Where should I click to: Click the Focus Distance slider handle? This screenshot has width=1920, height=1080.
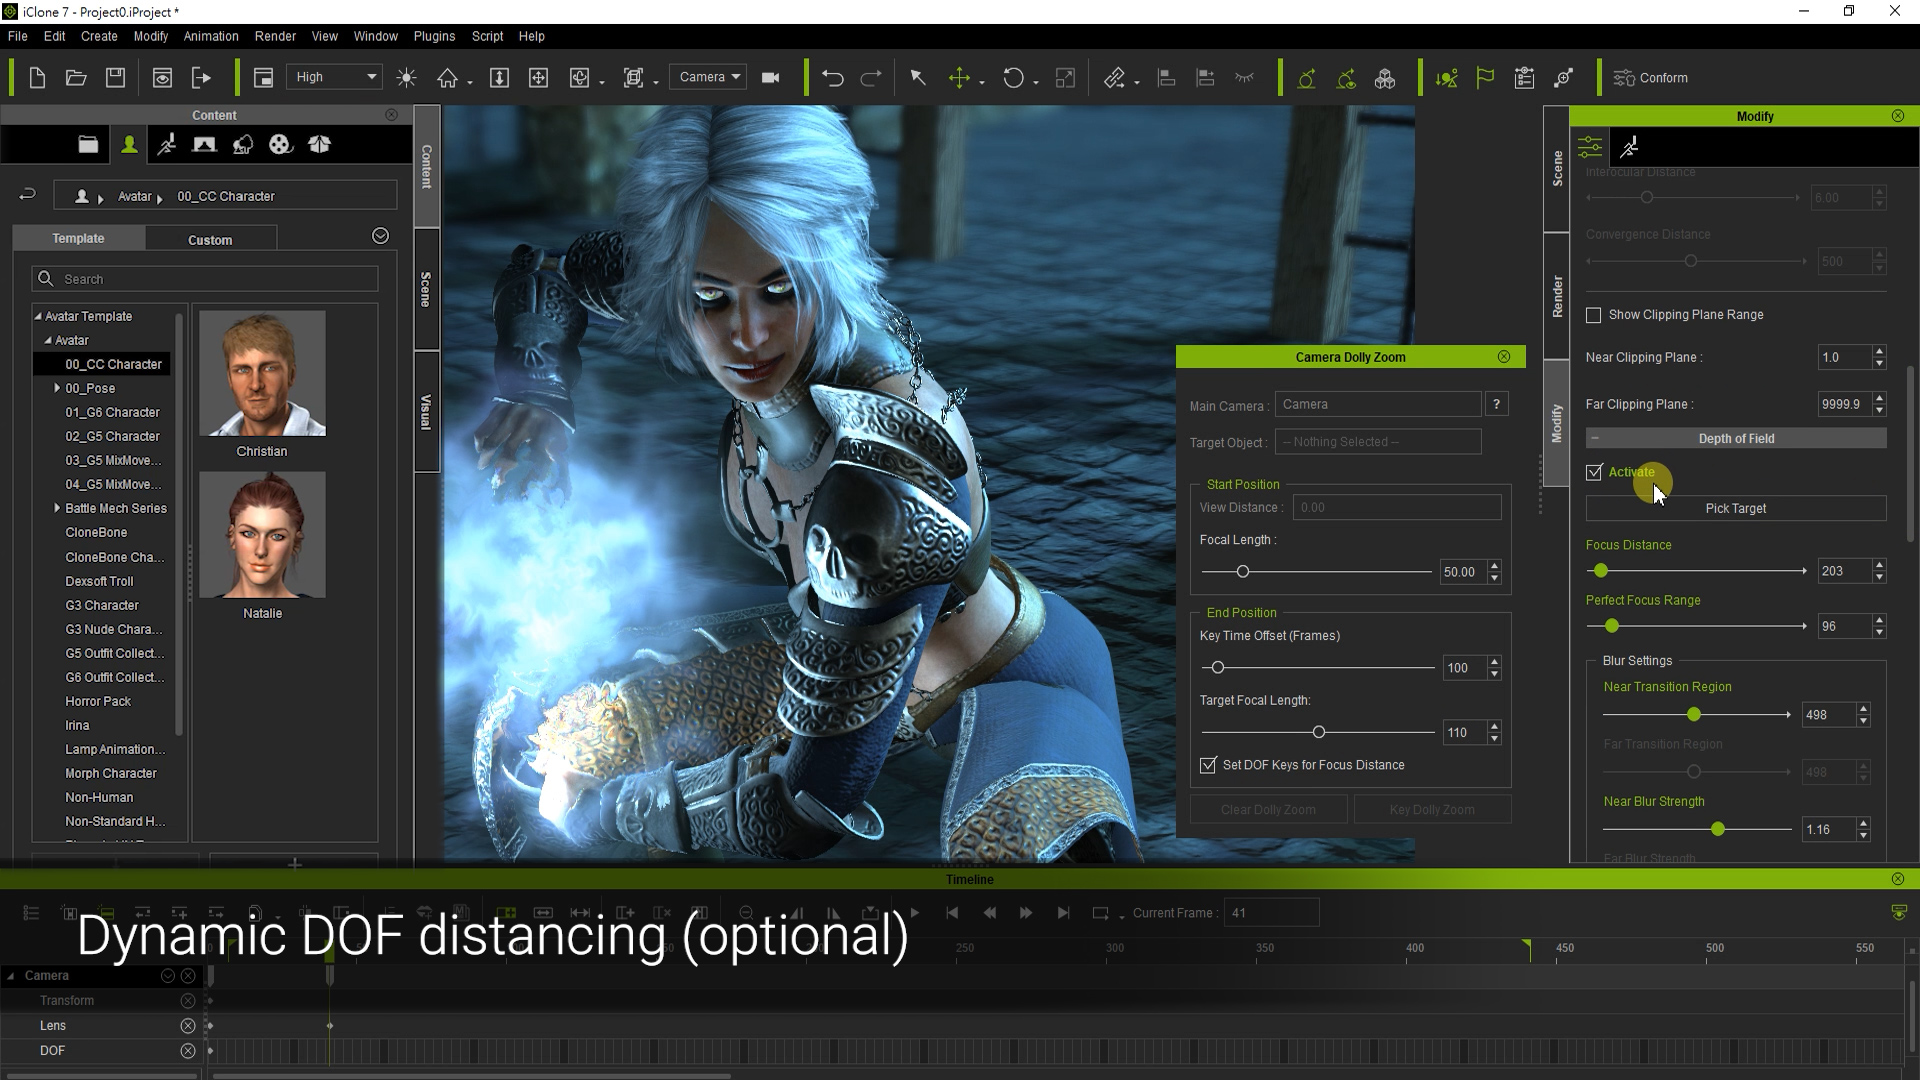[1601, 571]
